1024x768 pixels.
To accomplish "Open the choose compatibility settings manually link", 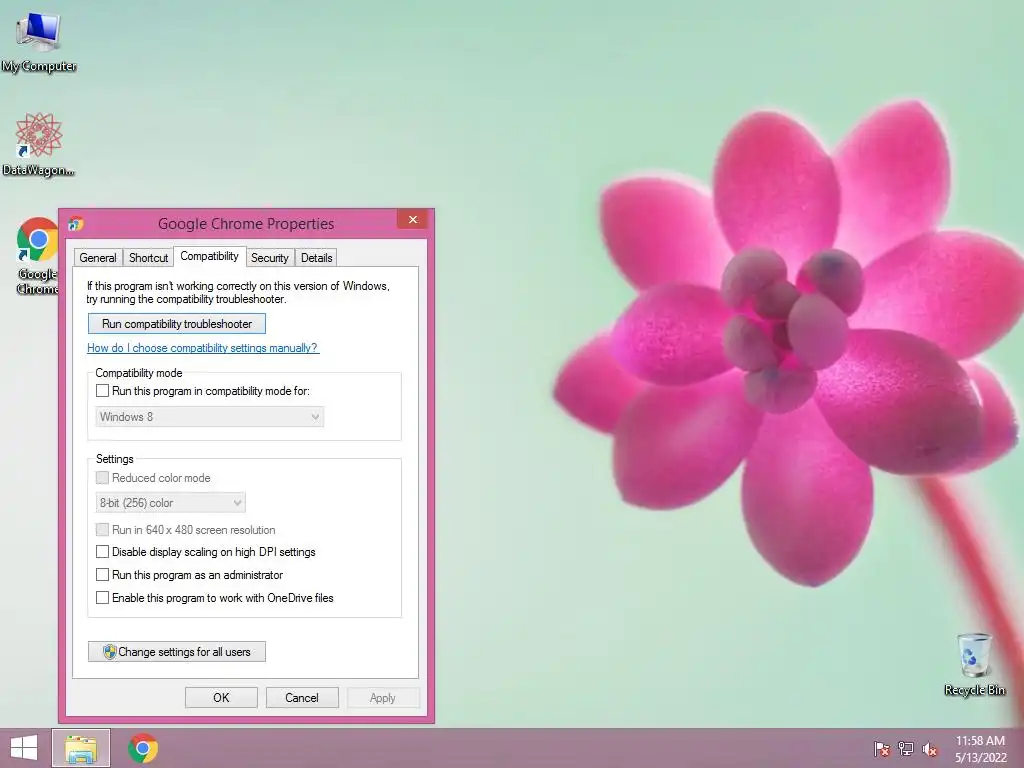I will coord(203,348).
